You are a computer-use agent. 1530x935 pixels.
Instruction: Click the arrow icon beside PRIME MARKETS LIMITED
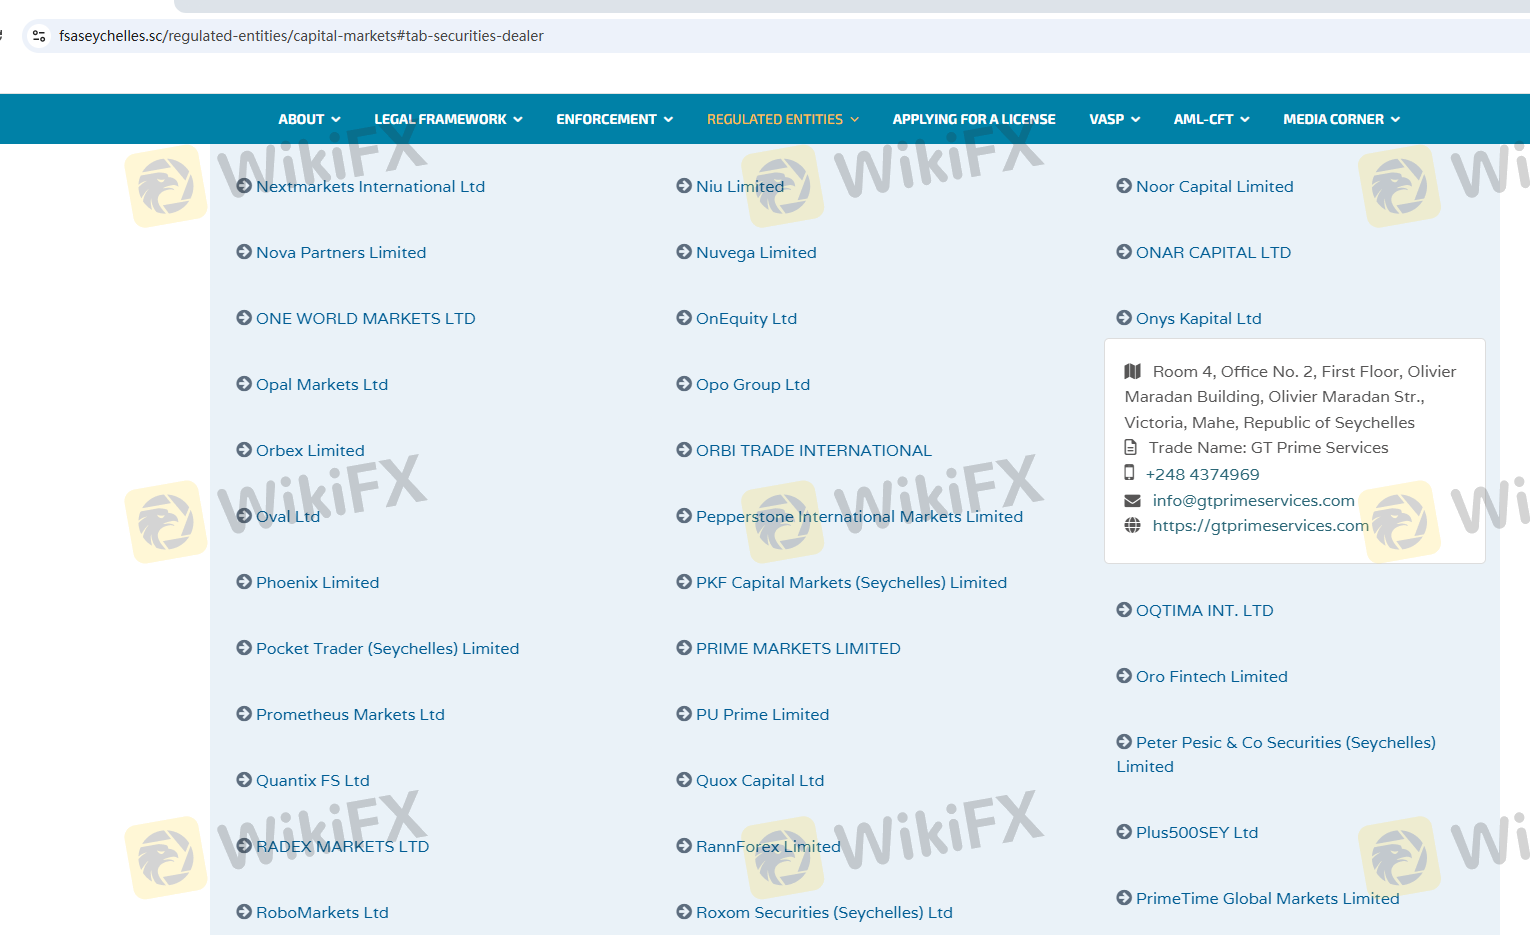(x=684, y=647)
